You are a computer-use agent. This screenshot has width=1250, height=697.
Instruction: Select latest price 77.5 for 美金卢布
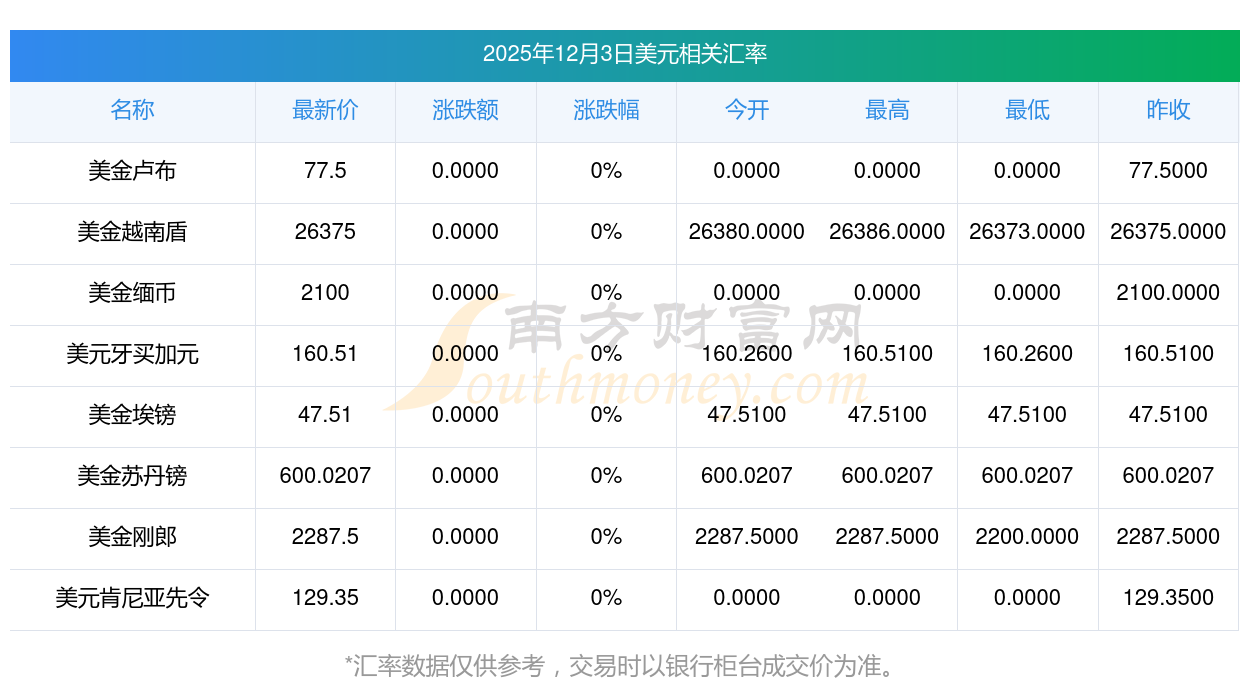[x=325, y=171]
